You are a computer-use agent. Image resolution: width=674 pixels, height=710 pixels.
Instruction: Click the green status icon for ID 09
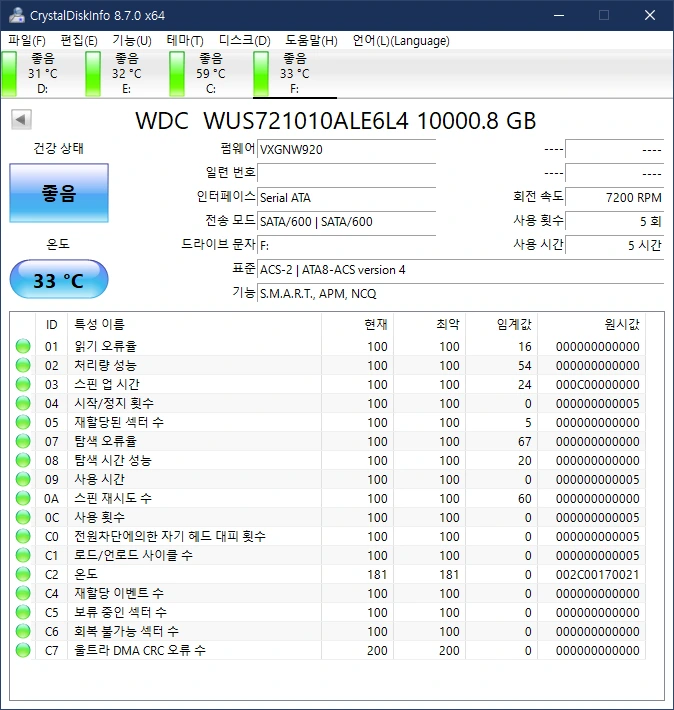[x=23, y=480]
